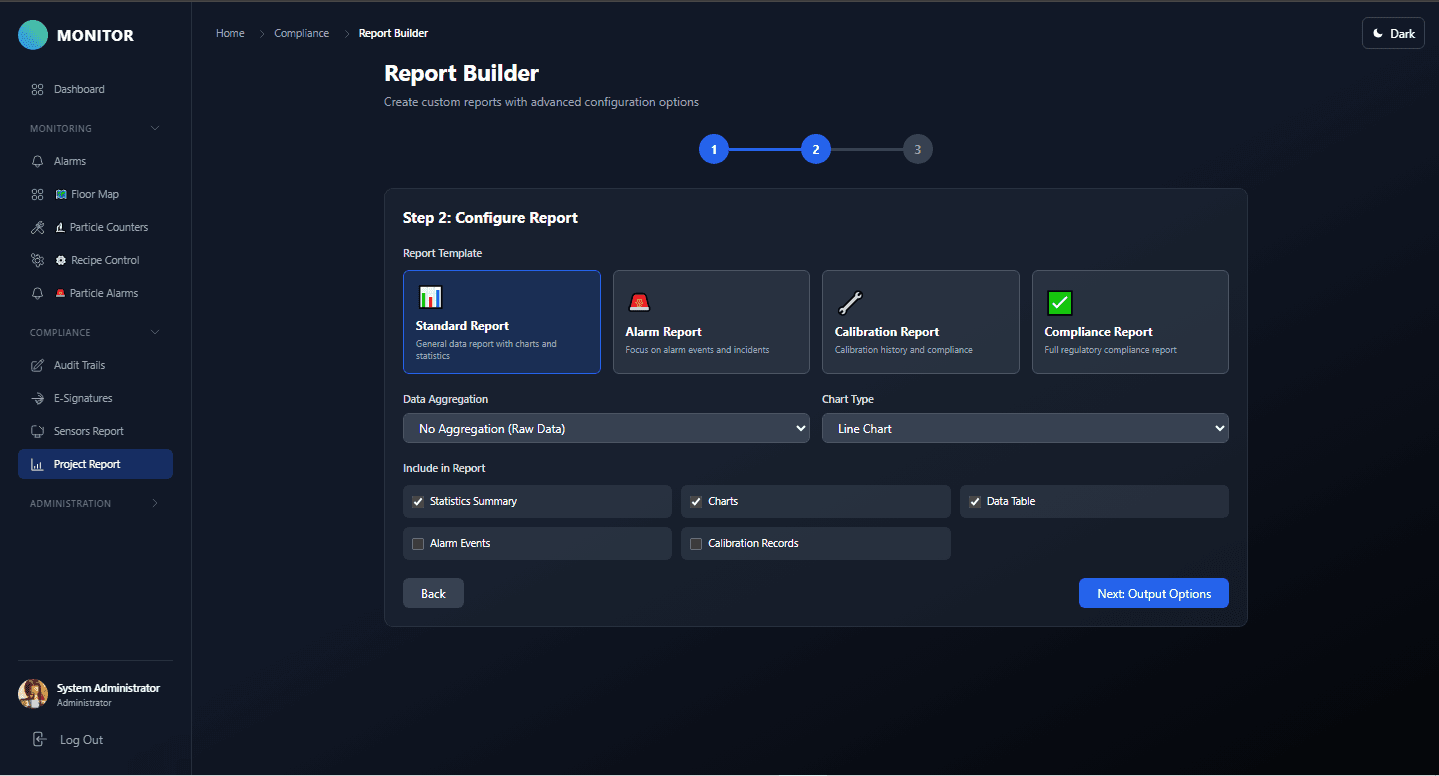Click the Calibration Report wrench icon
Screen dimensions: 1439x776
point(849,302)
